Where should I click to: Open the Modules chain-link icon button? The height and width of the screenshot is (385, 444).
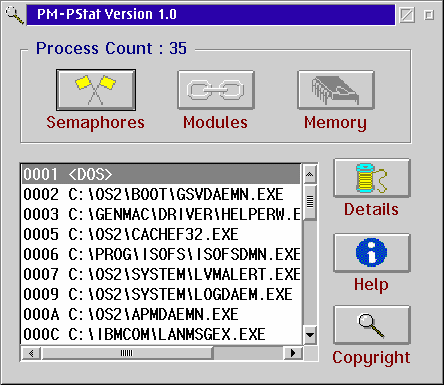pos(216,90)
